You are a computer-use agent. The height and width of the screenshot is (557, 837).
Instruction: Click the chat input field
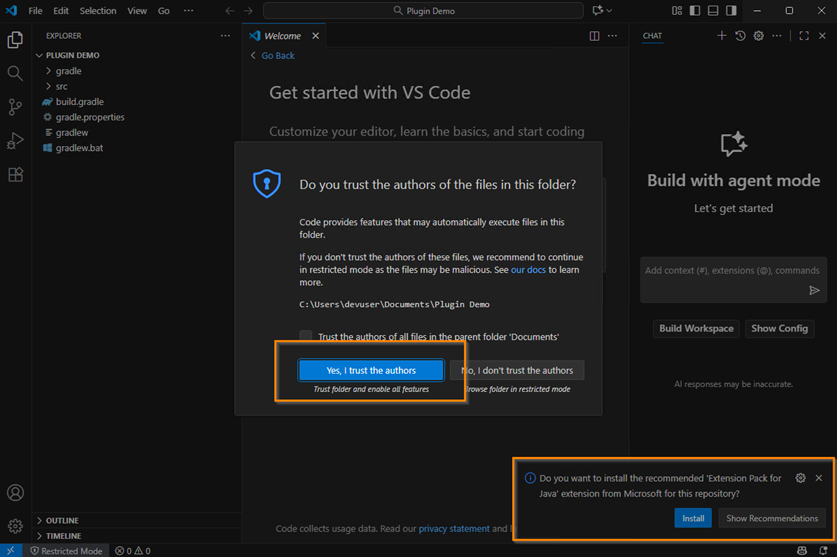[733, 280]
